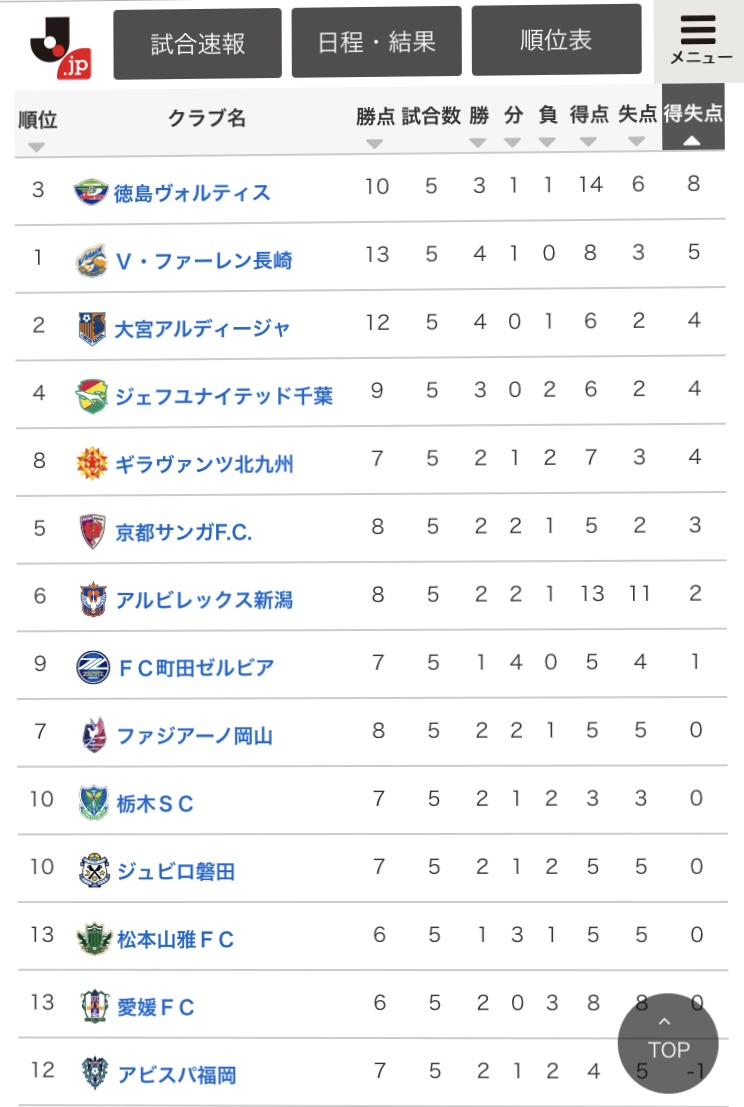This screenshot has height=1107, width=744.
Task: Sort by 得失点 active column arrow
Action: [691, 141]
